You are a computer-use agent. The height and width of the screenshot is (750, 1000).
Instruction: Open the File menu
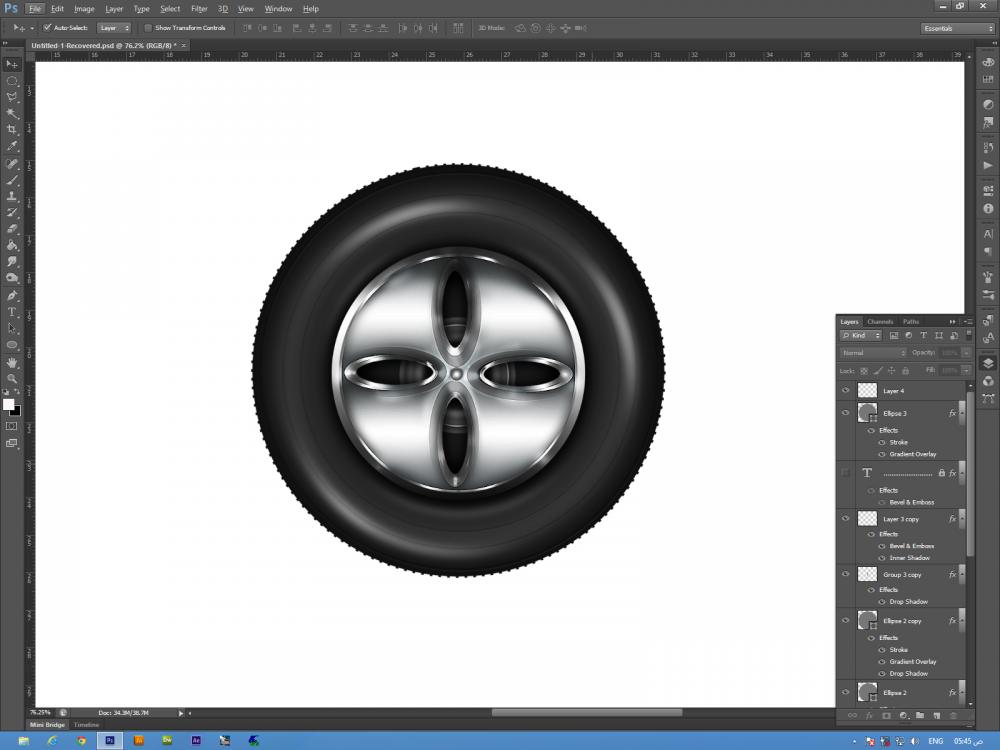(x=34, y=9)
